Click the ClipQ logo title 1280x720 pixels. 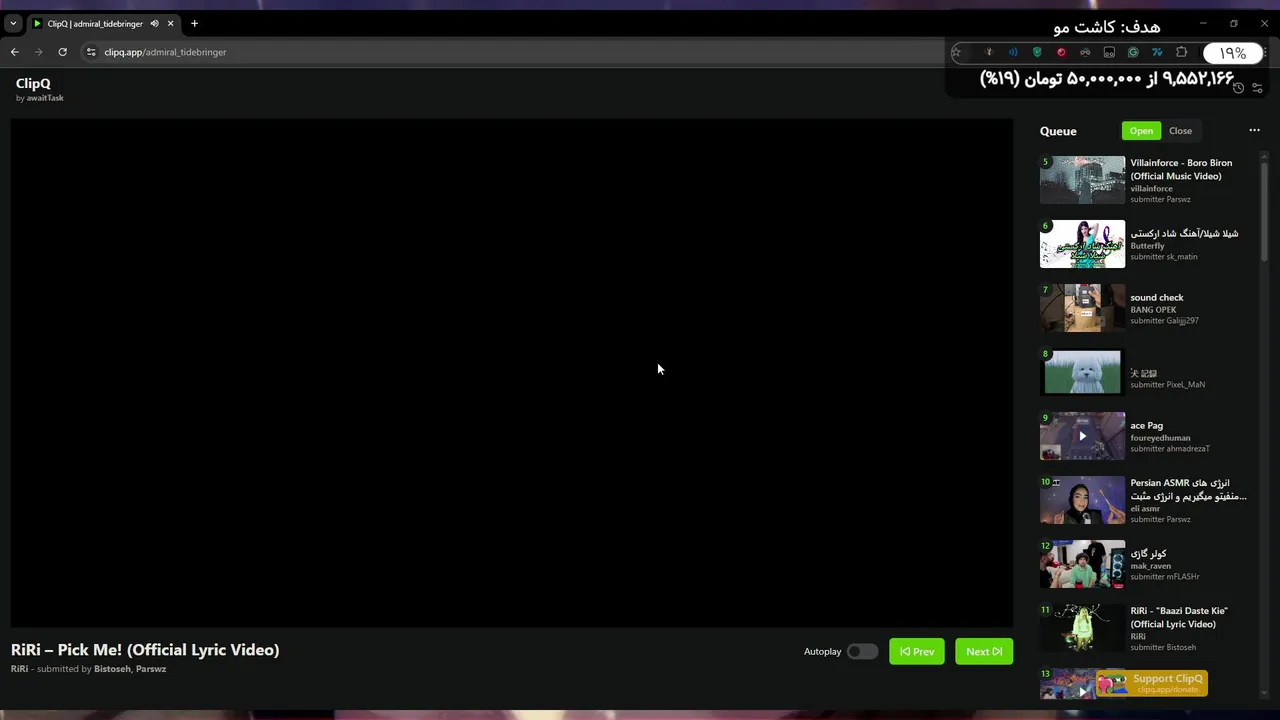coord(33,84)
